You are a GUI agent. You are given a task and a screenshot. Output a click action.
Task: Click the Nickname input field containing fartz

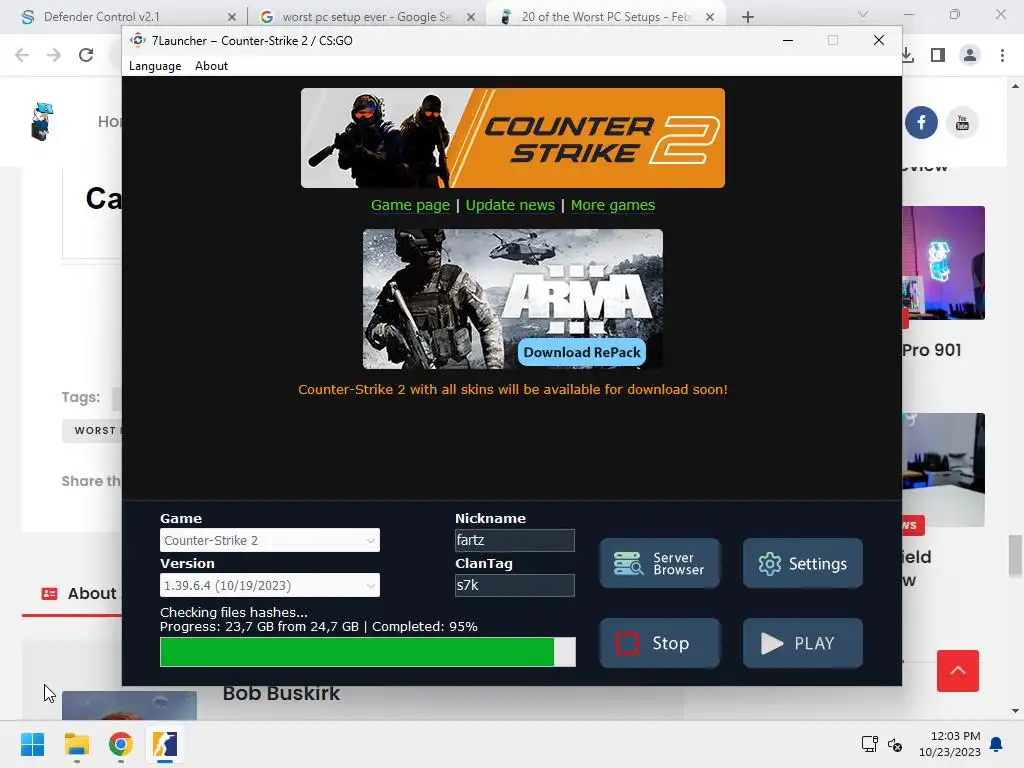[515, 540]
